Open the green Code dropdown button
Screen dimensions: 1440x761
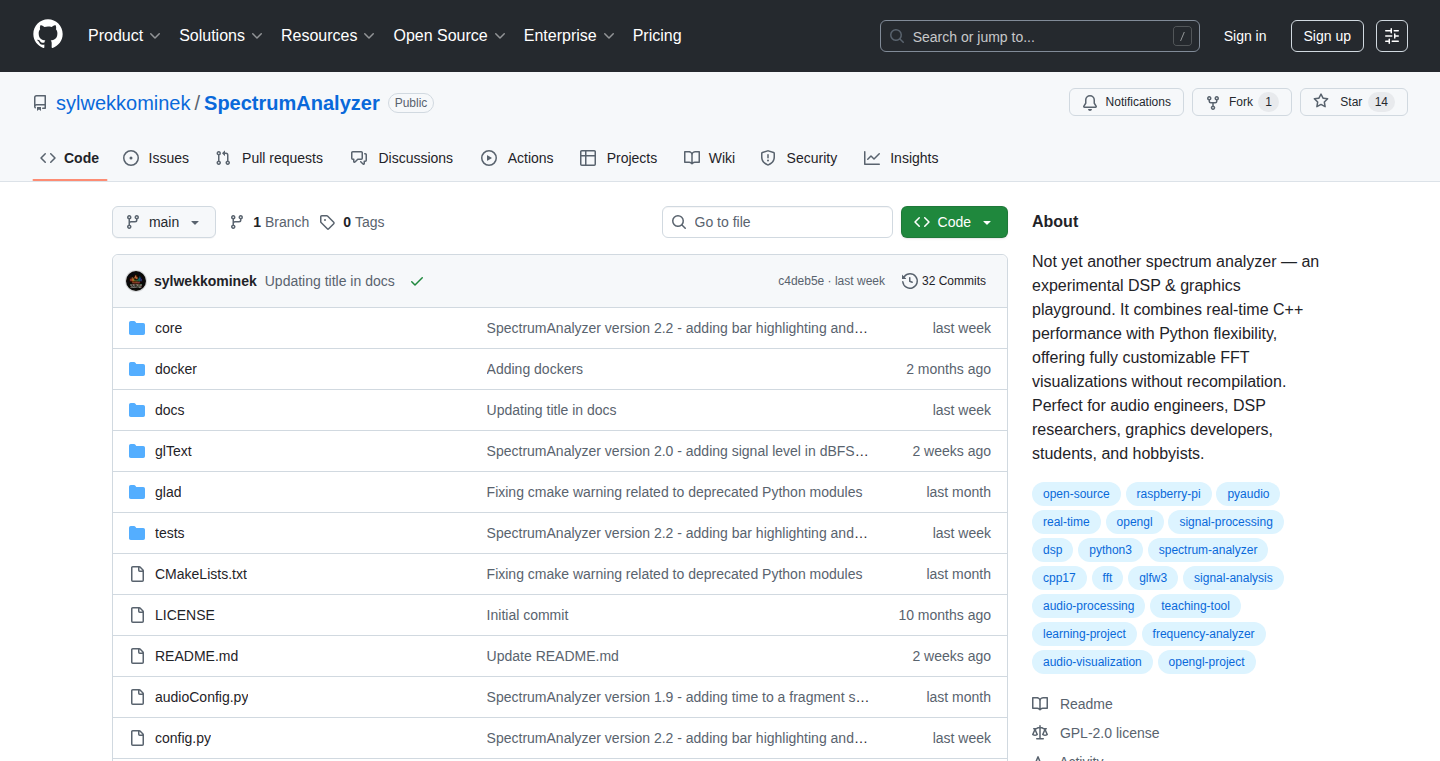954,222
